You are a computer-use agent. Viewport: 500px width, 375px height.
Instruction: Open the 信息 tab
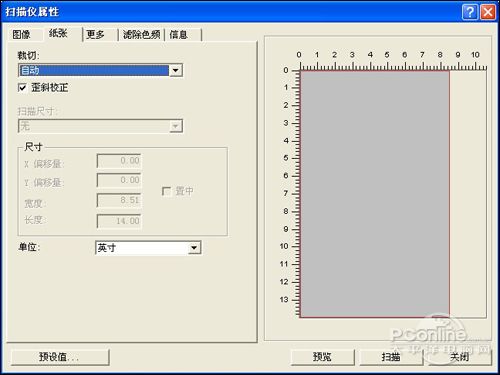[179, 34]
